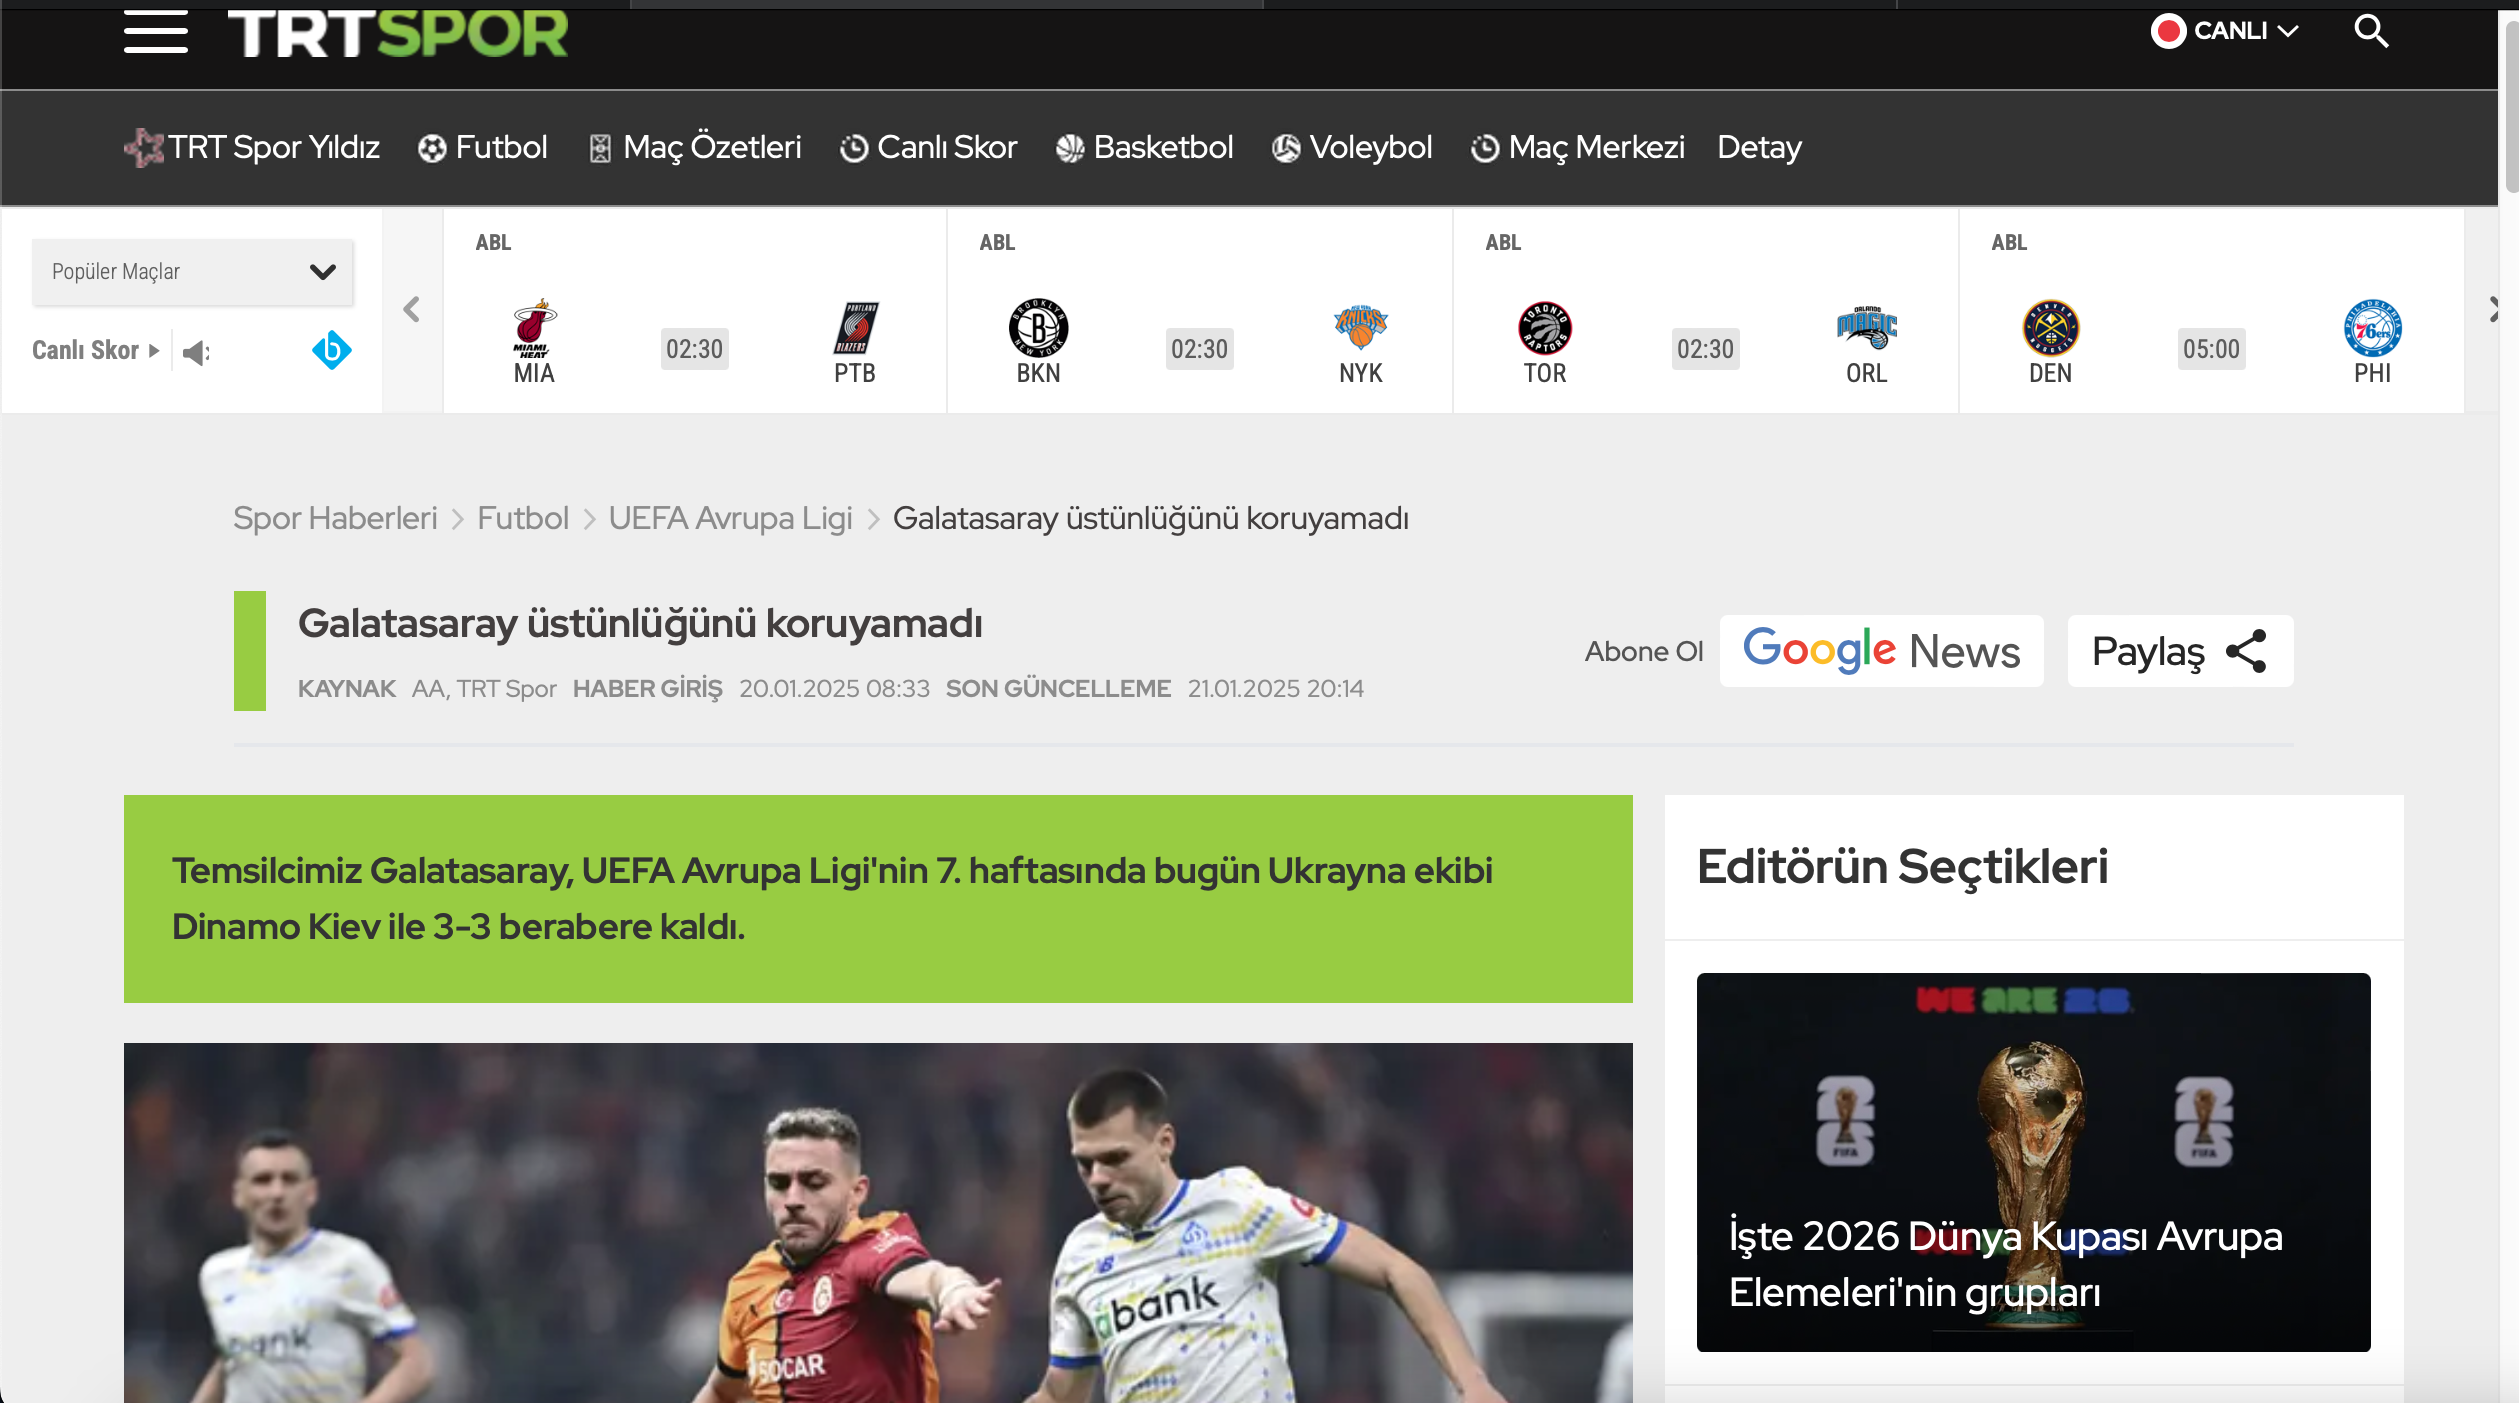The image size is (2519, 1403).
Task: Open the 2026 Dünya Kupası editor pick
Action: coord(2034,1162)
